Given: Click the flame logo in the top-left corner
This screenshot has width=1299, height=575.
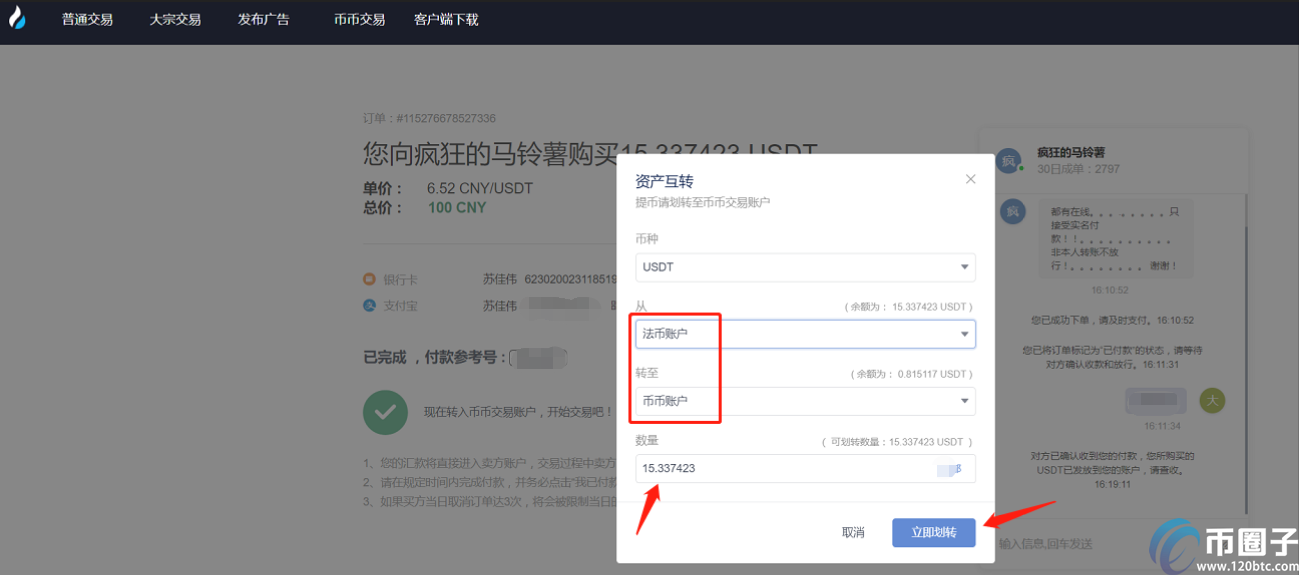Looking at the screenshot, I should [x=17, y=19].
